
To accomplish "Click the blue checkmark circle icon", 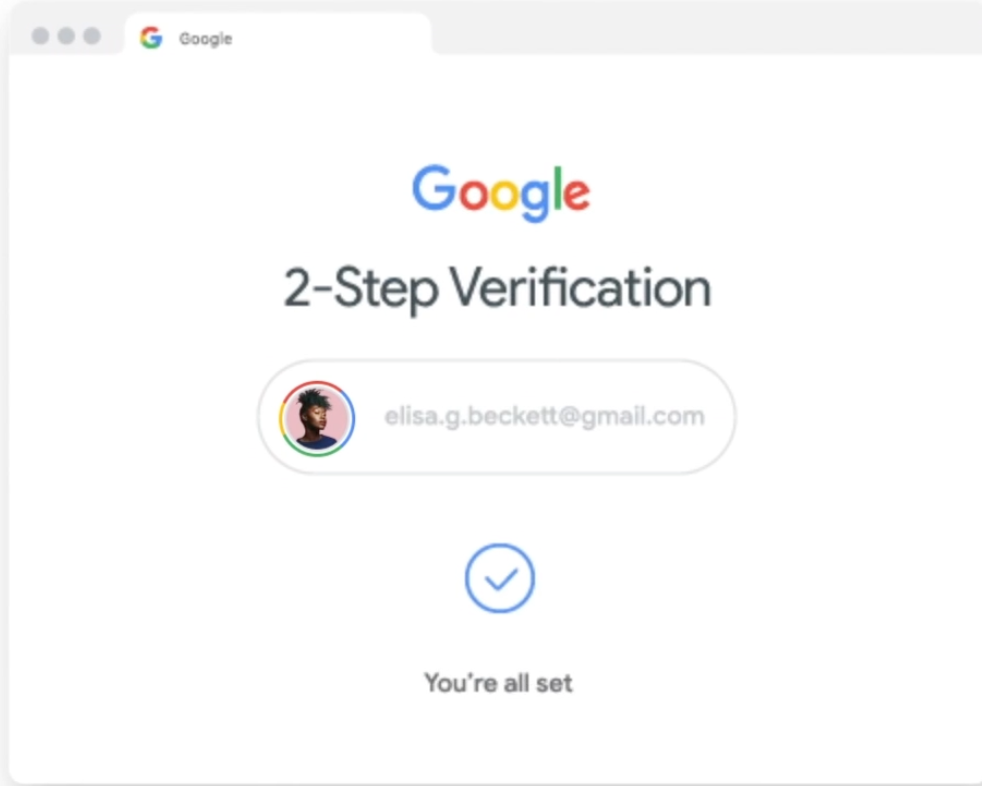I will point(500,578).
